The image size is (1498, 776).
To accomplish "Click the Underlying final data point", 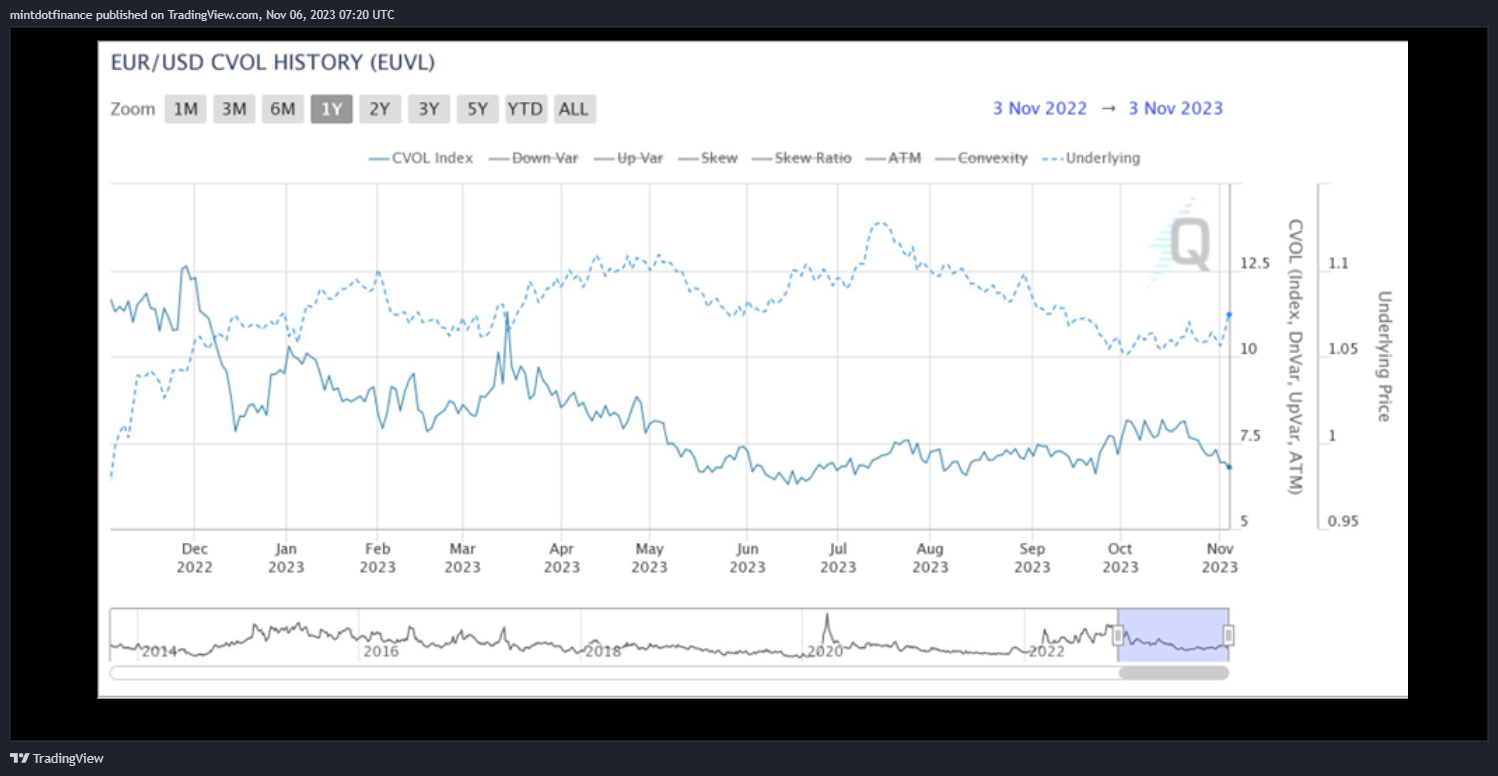I will point(1229,315).
